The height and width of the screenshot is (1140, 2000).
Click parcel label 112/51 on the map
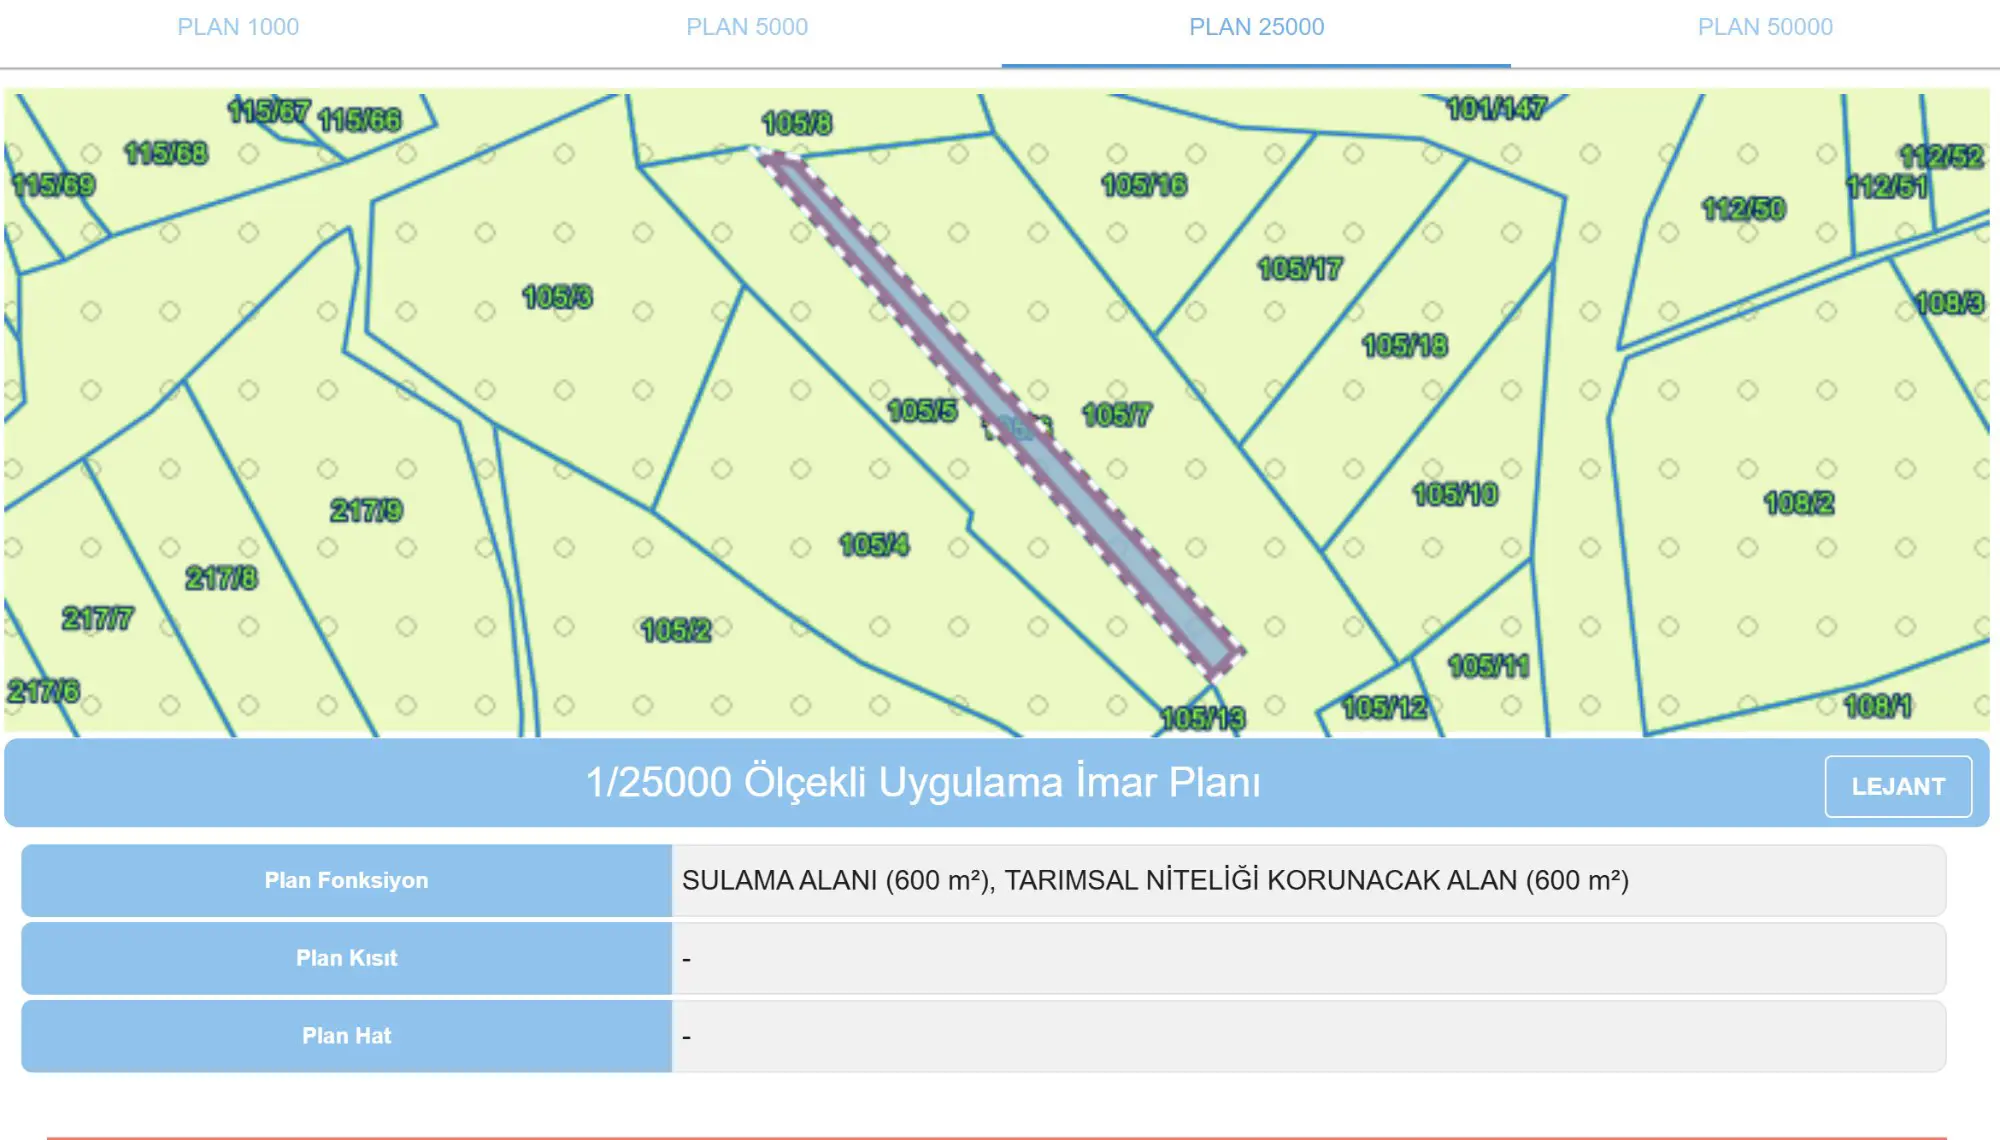pyautogui.click(x=1886, y=187)
